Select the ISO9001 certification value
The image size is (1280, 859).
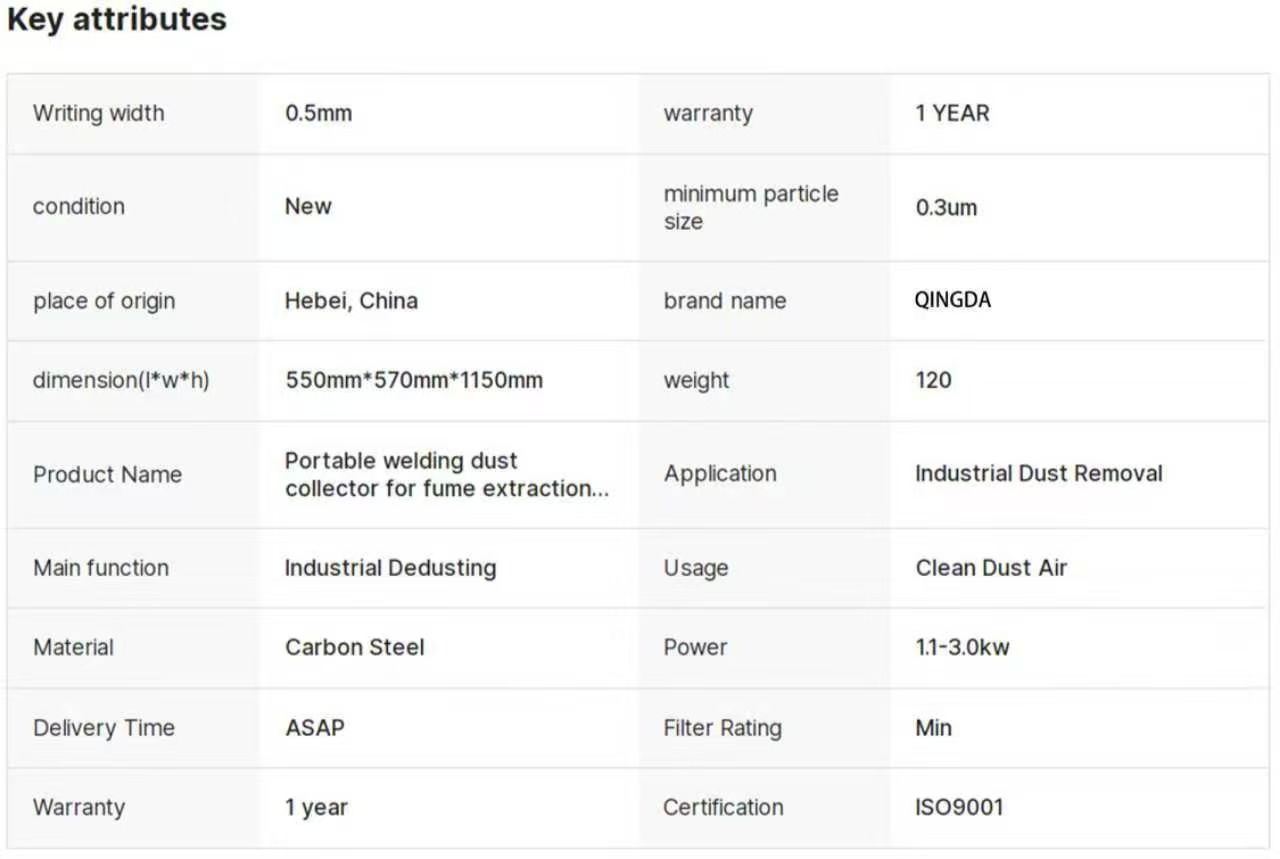tap(958, 807)
